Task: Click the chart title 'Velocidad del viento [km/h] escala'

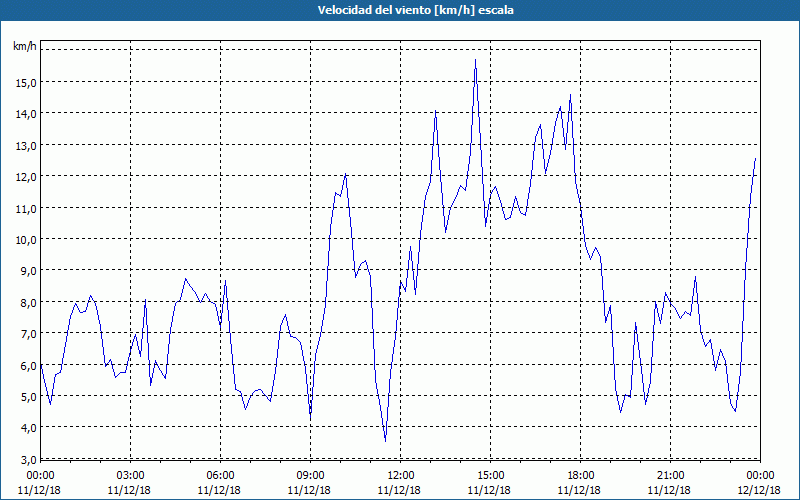Action: [400, 11]
